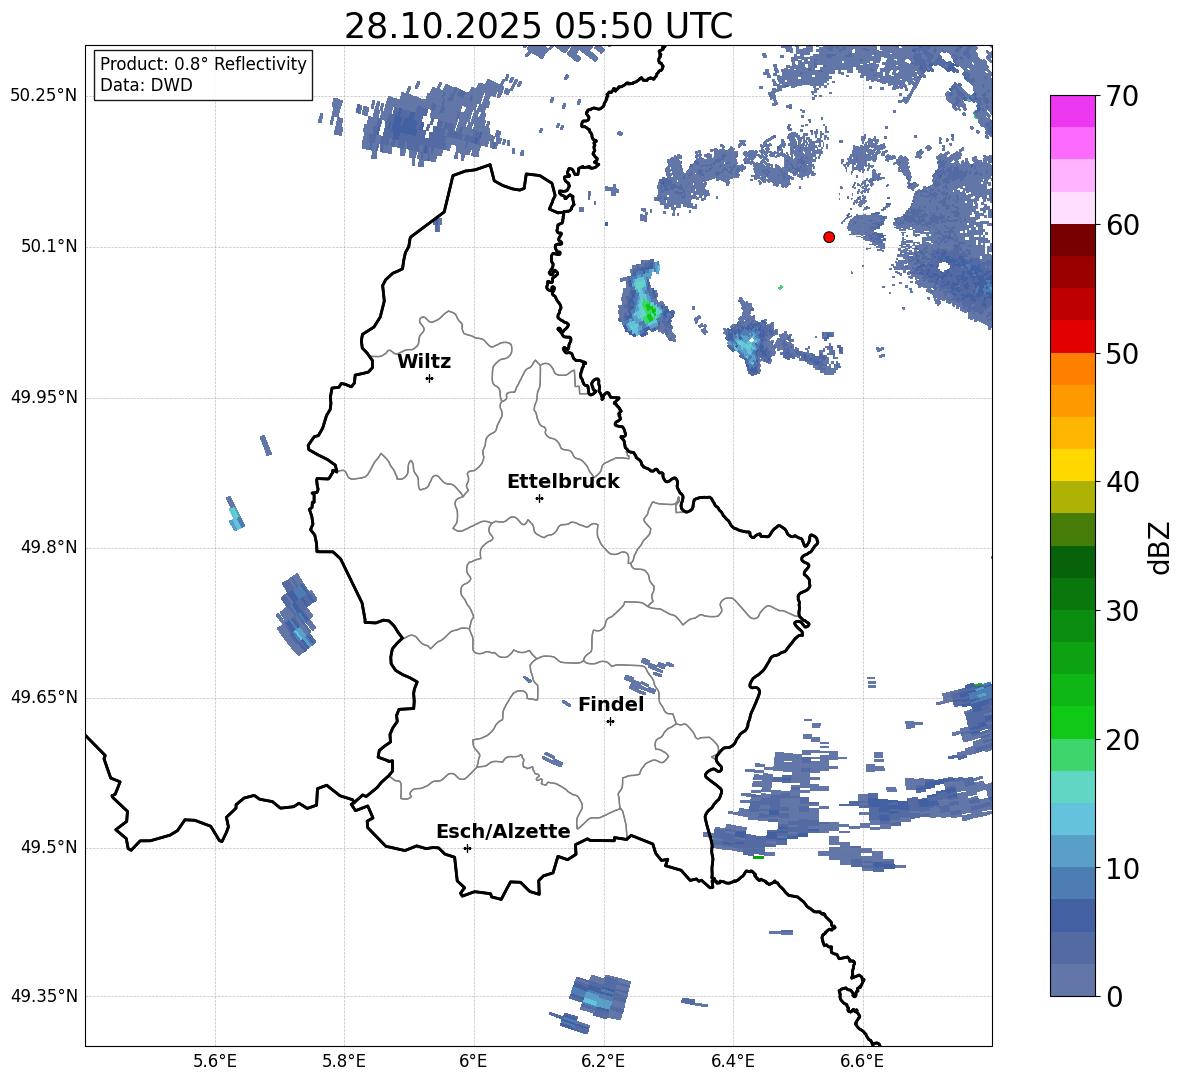Click the dark maroon colorbar segment below 60
The height and width of the screenshot is (1081, 1184).
click(1072, 240)
